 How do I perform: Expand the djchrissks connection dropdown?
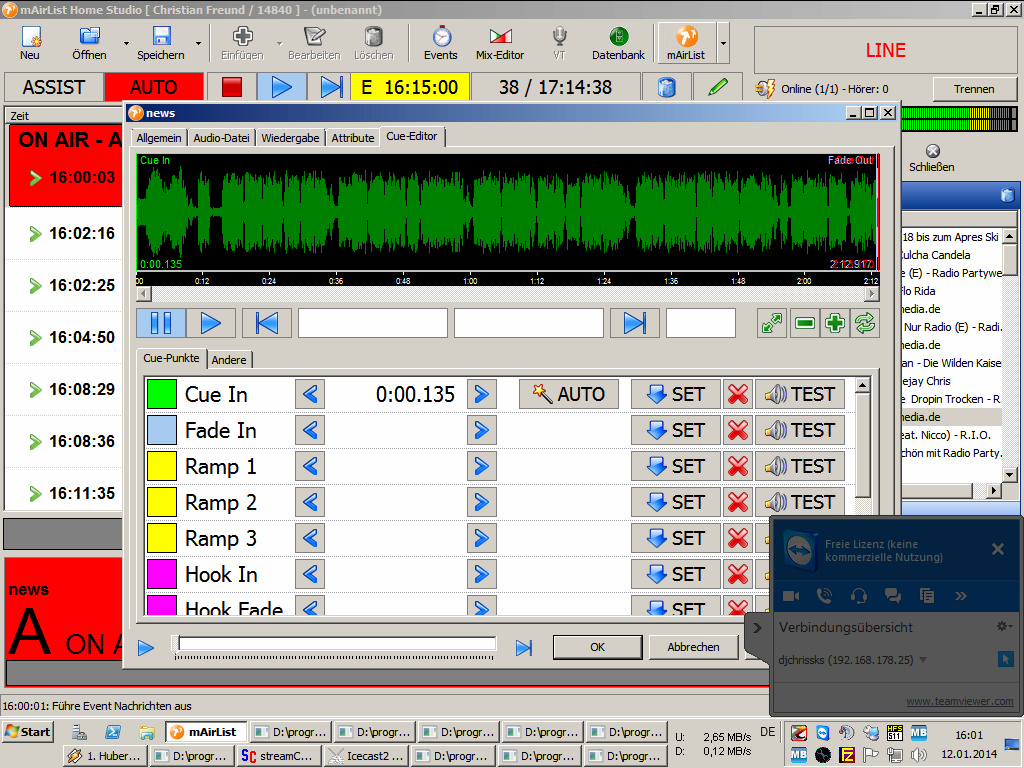(x=923, y=660)
